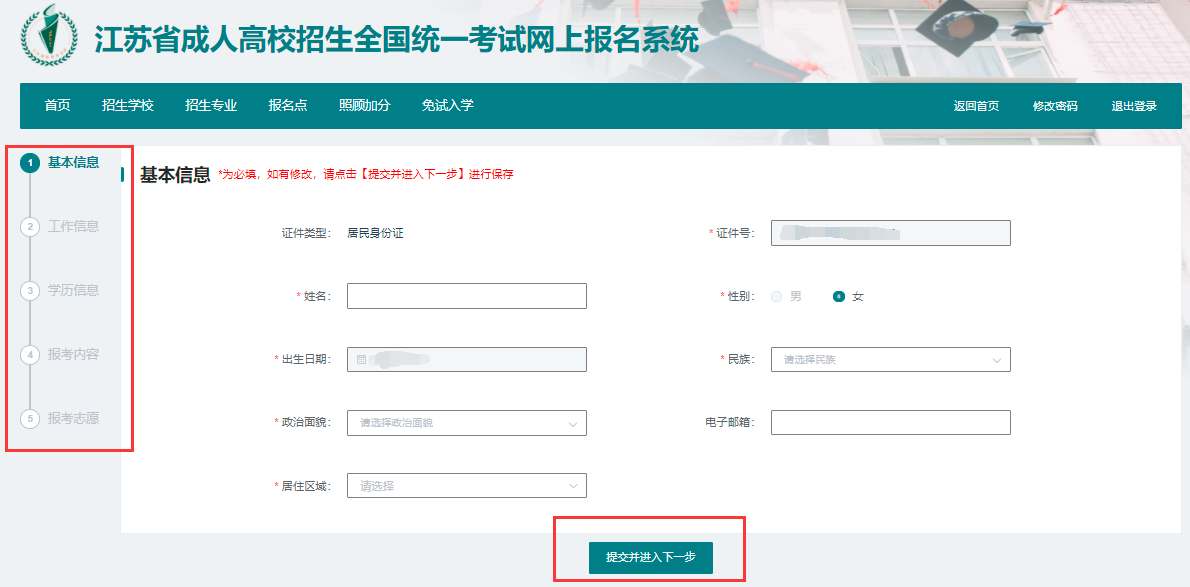The height and width of the screenshot is (587, 1190).
Task: Open the 民族 selection dropdown
Action: 890,360
